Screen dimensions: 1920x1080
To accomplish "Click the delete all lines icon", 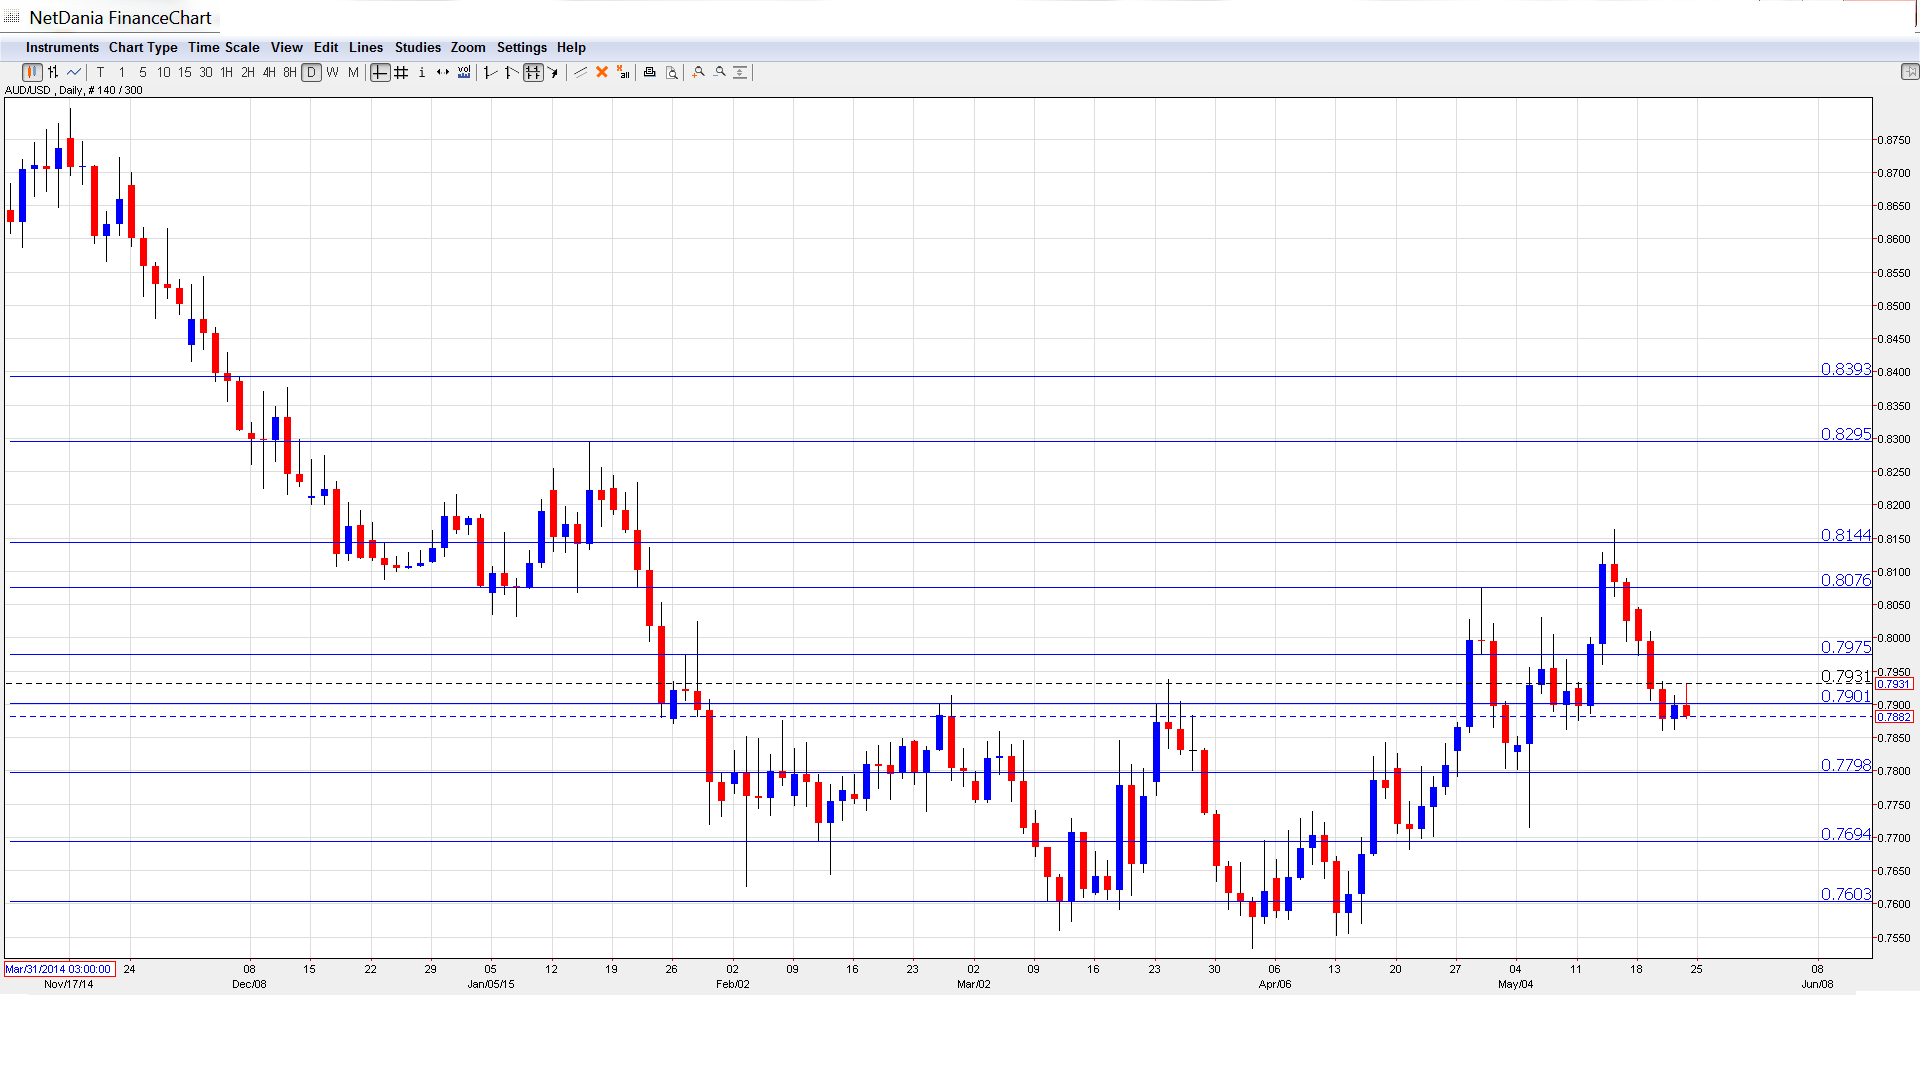I will (x=623, y=72).
